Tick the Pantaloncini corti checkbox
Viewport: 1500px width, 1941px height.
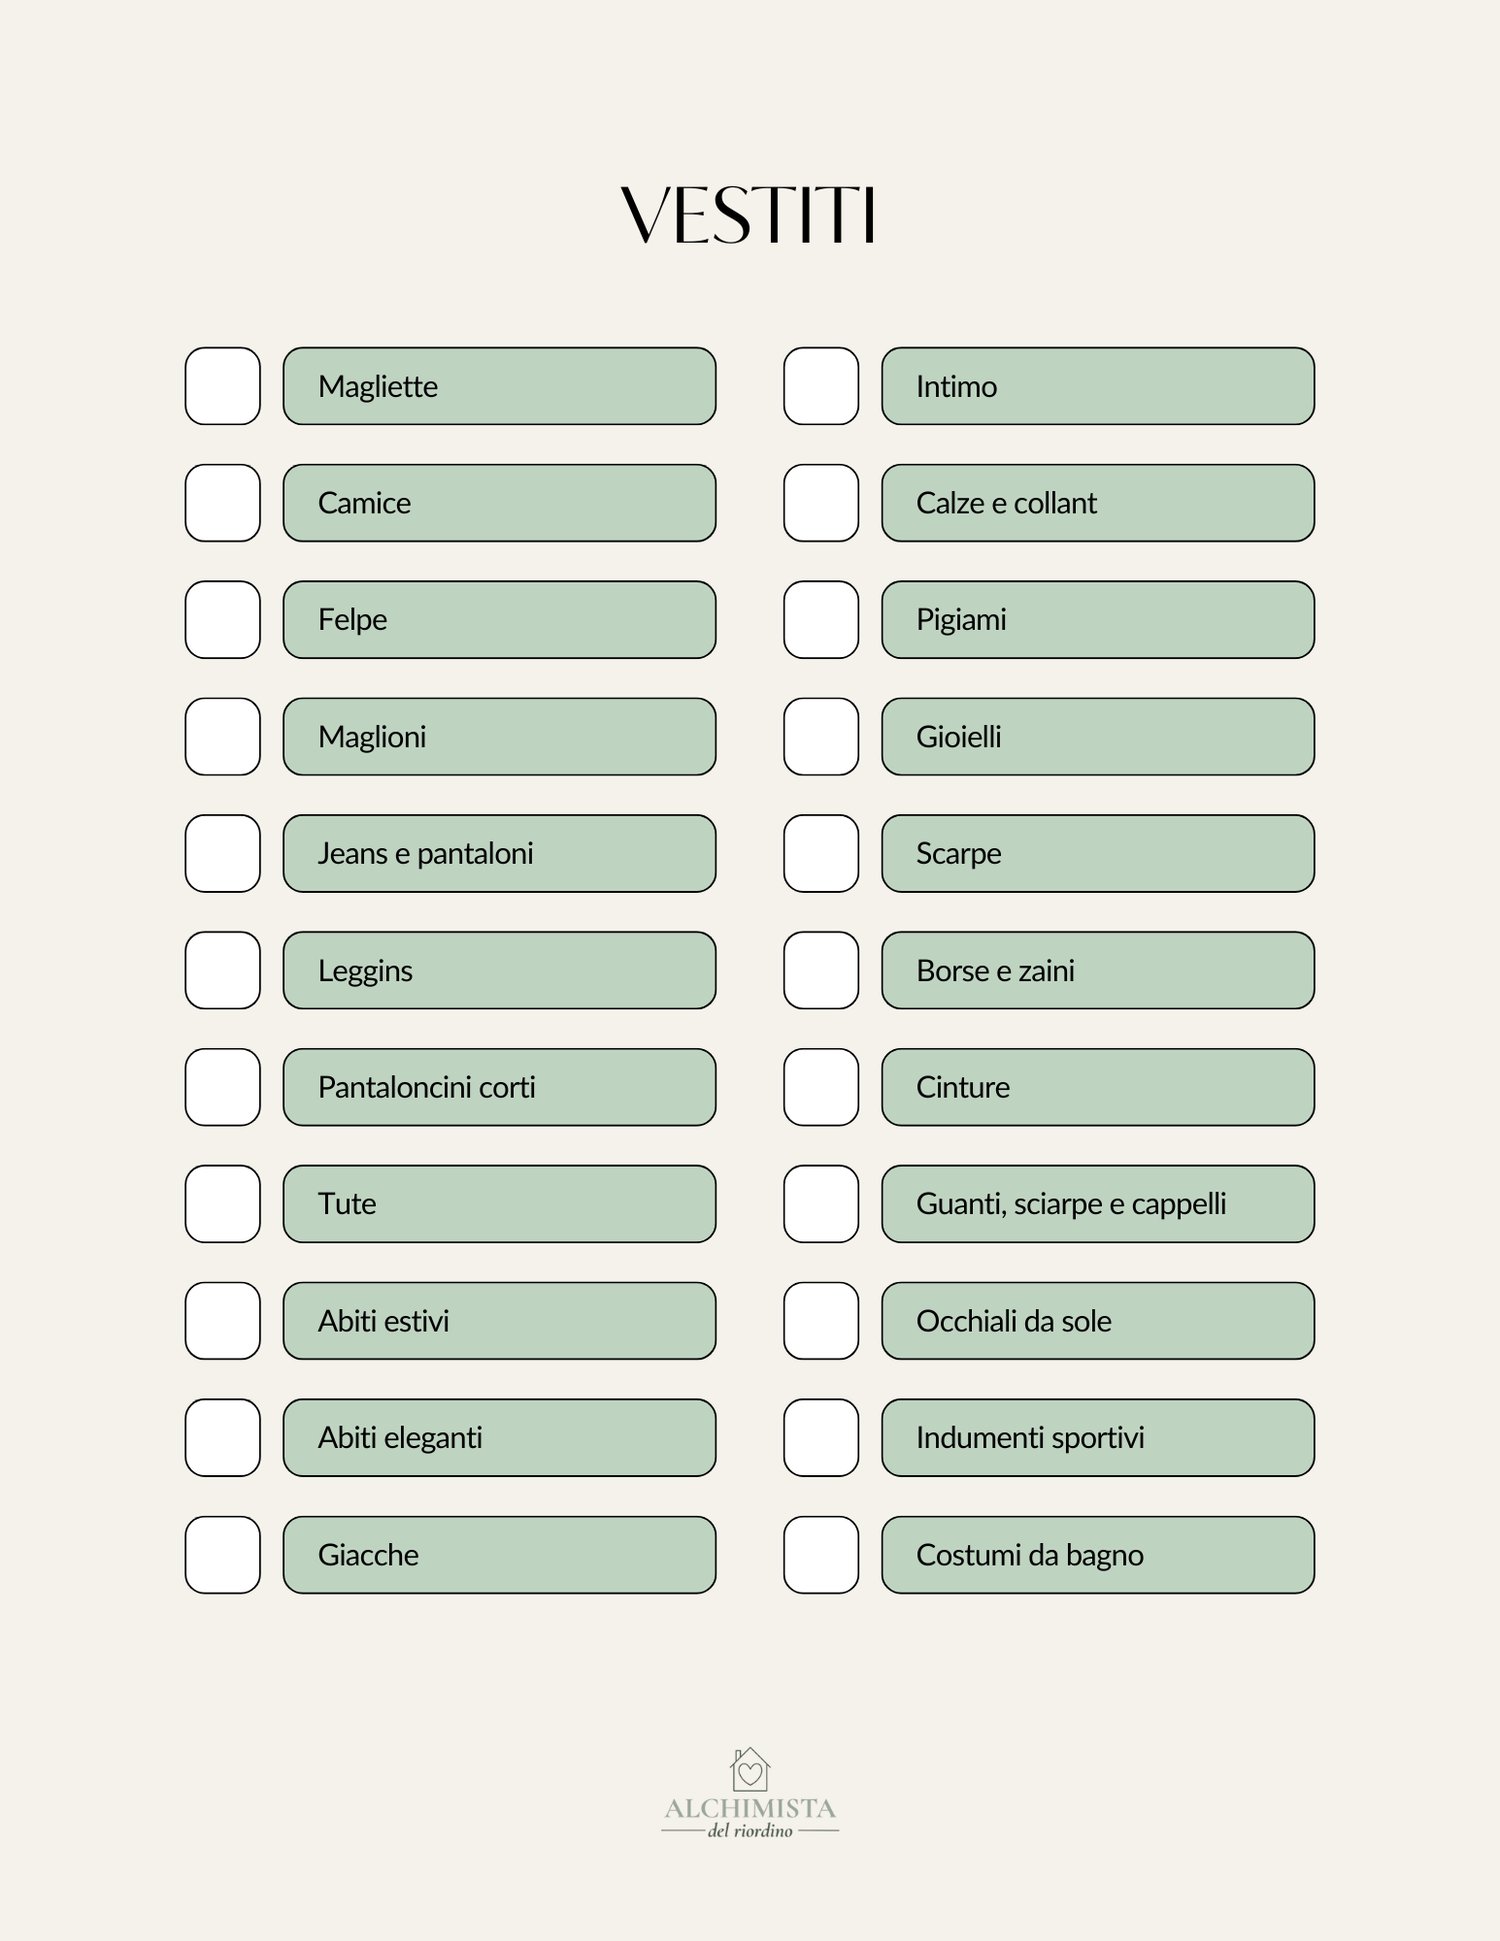(223, 1087)
